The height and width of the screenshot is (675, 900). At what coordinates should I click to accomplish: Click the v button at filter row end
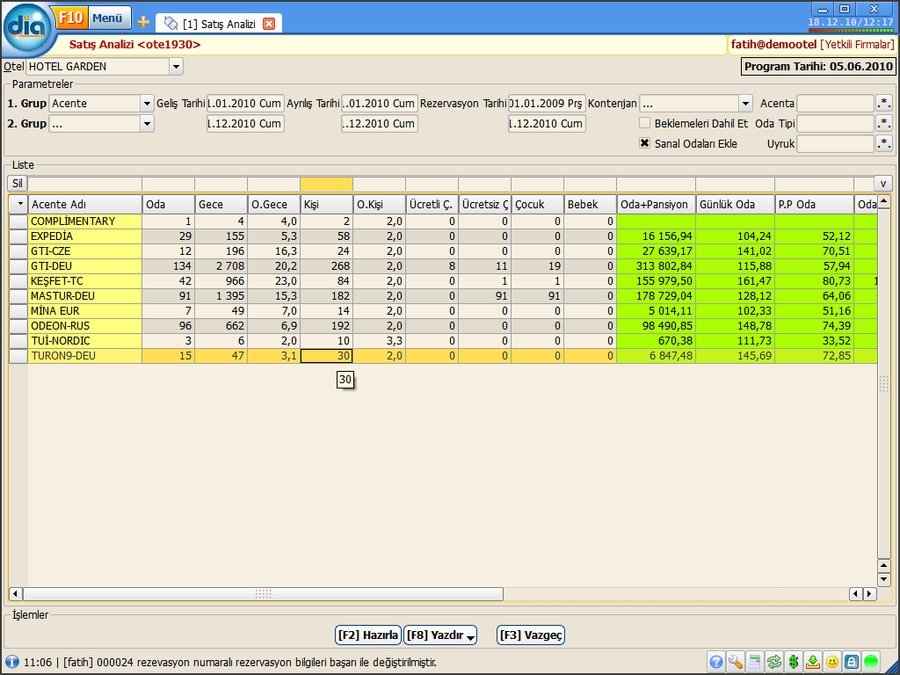pyautogui.click(x=883, y=183)
